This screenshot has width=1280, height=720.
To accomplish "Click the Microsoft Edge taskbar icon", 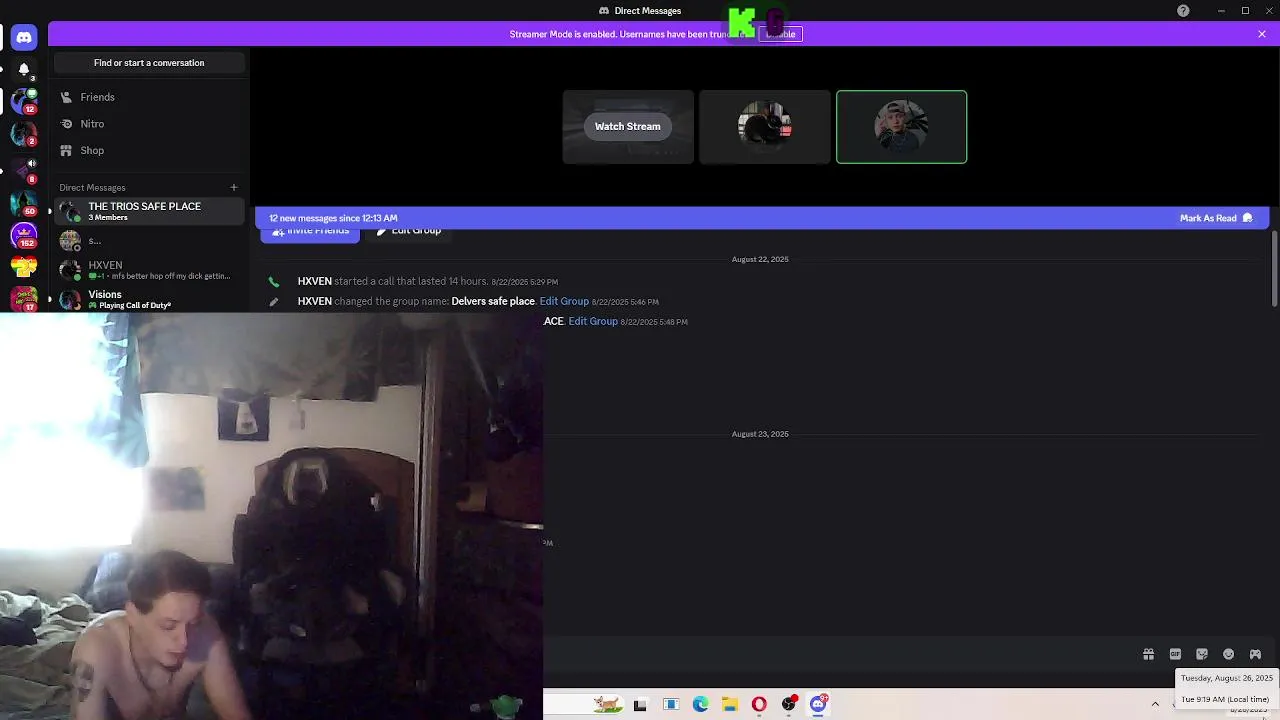I will point(700,704).
